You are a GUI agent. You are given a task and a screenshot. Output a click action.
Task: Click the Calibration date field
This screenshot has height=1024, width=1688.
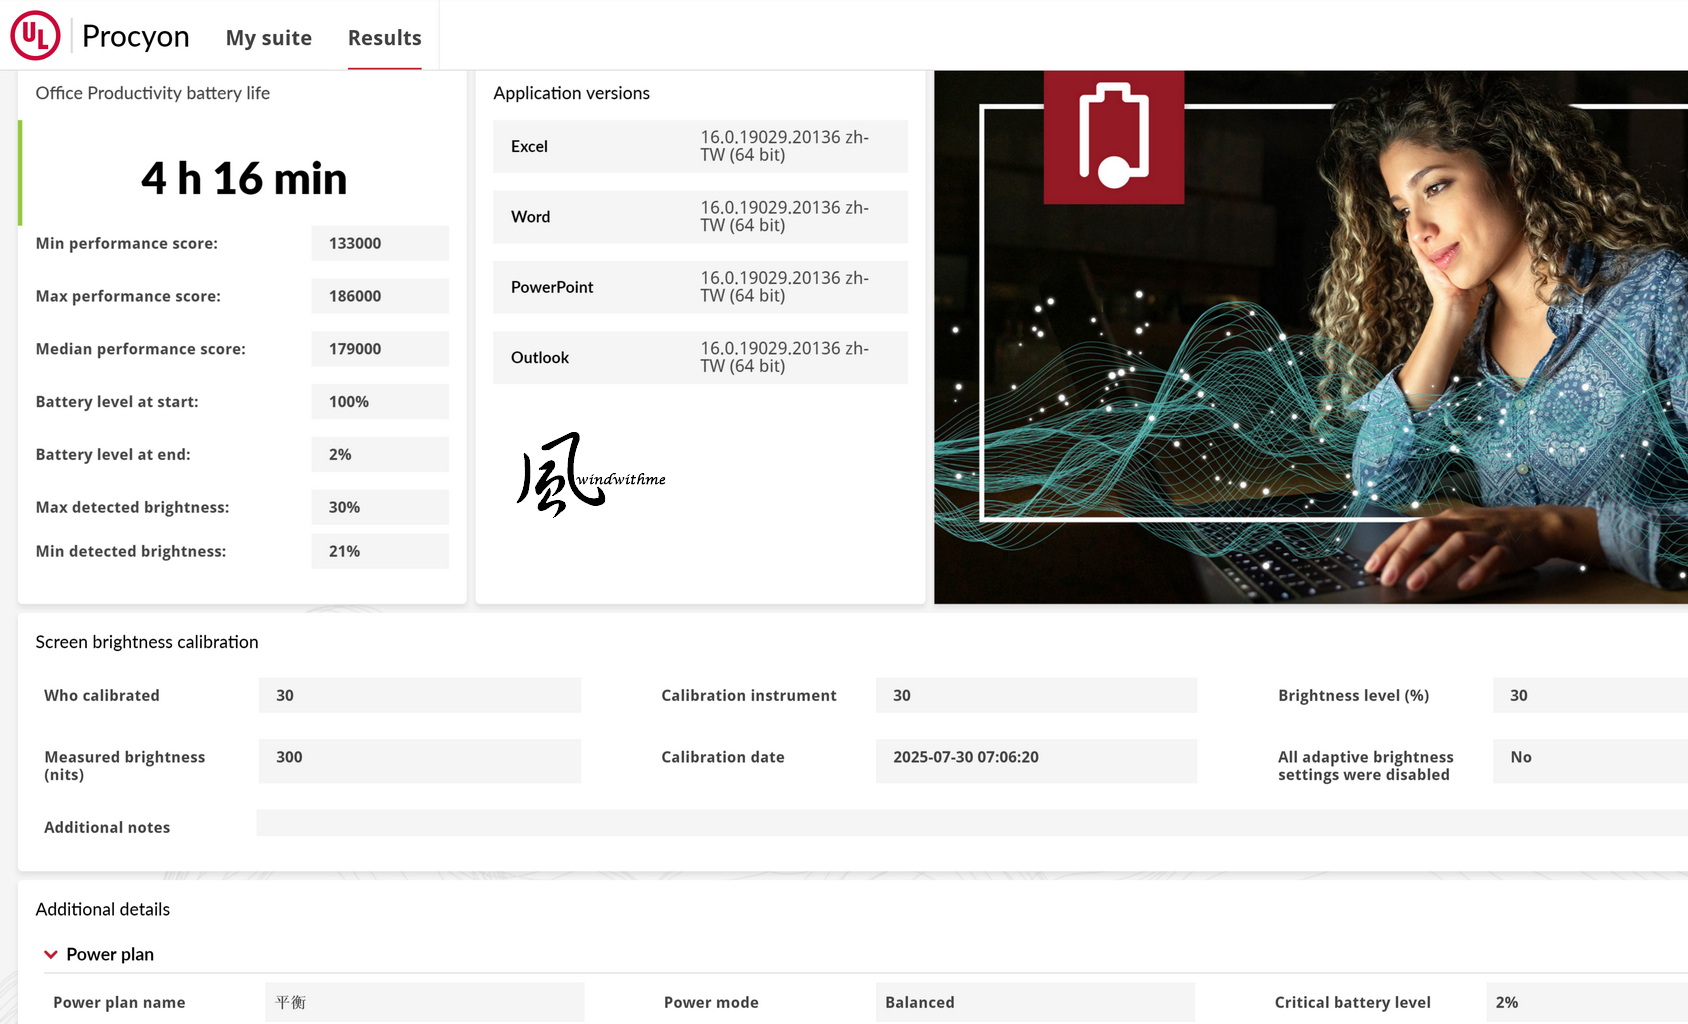(x=1036, y=761)
